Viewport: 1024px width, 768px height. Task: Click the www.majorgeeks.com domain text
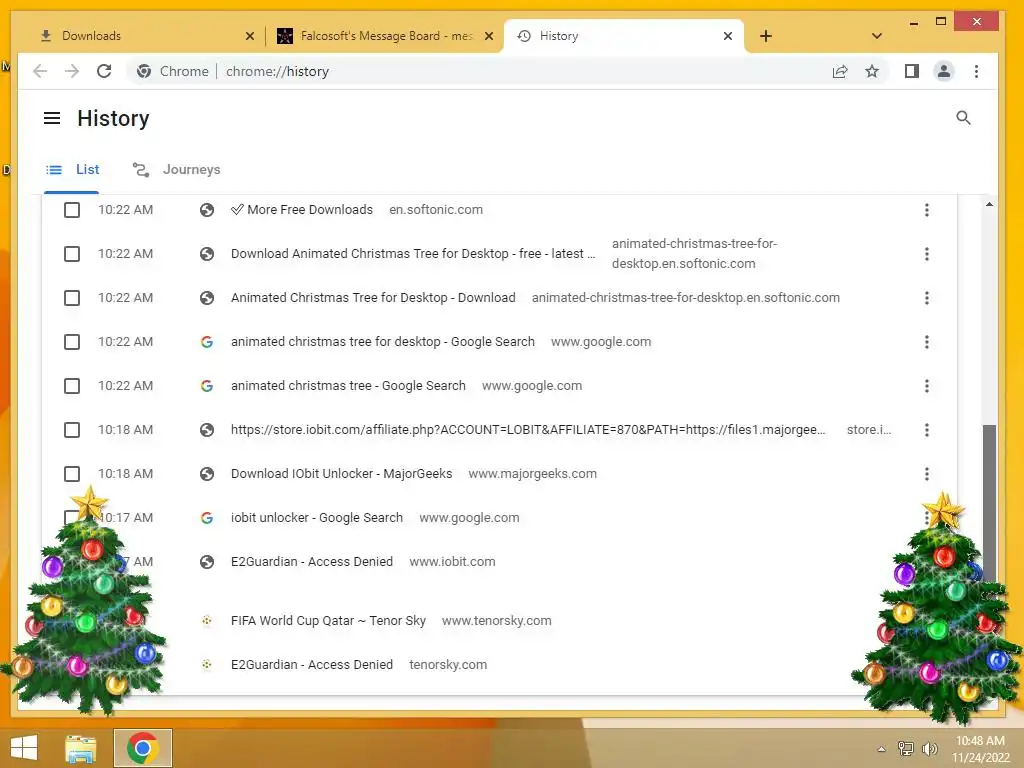(x=532, y=473)
